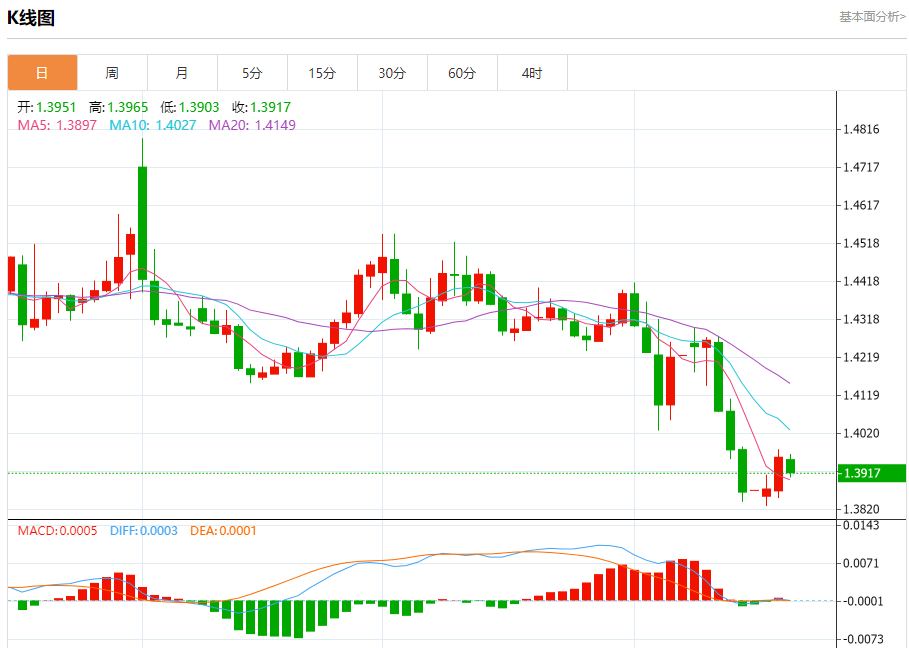Click the 1.4219 price axis label
This screenshot has height=648, width=909.
(x=861, y=357)
